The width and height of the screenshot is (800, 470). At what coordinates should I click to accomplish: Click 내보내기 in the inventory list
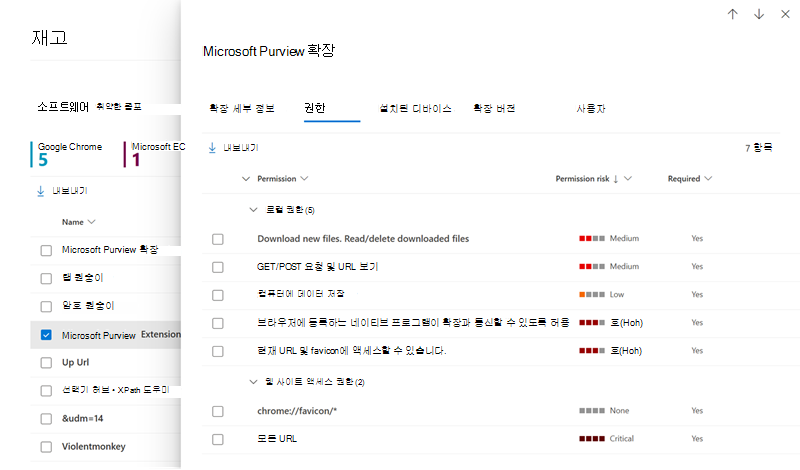[x=70, y=191]
